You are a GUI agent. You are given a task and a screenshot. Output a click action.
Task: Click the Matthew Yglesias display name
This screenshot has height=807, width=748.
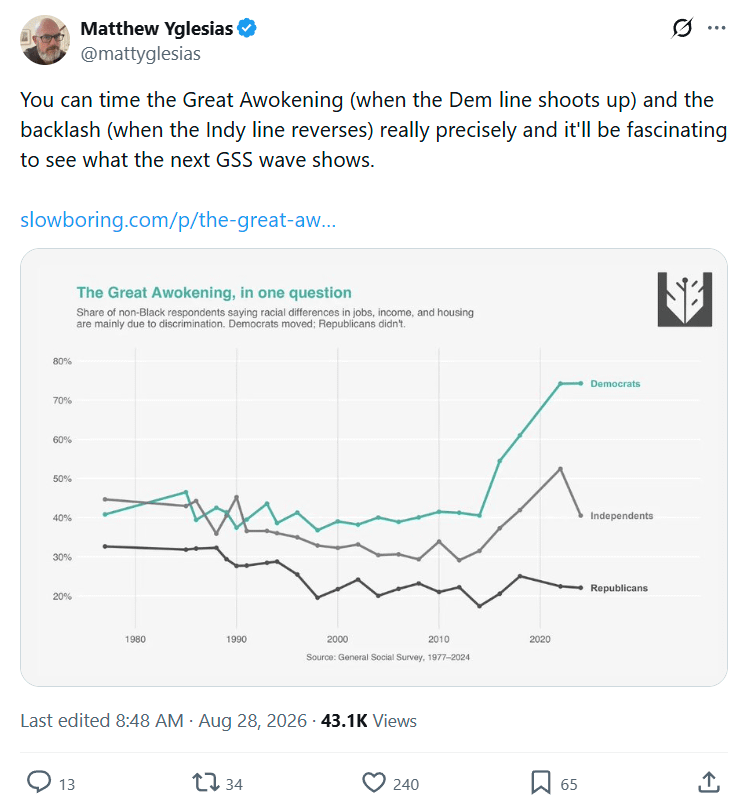pos(156,28)
